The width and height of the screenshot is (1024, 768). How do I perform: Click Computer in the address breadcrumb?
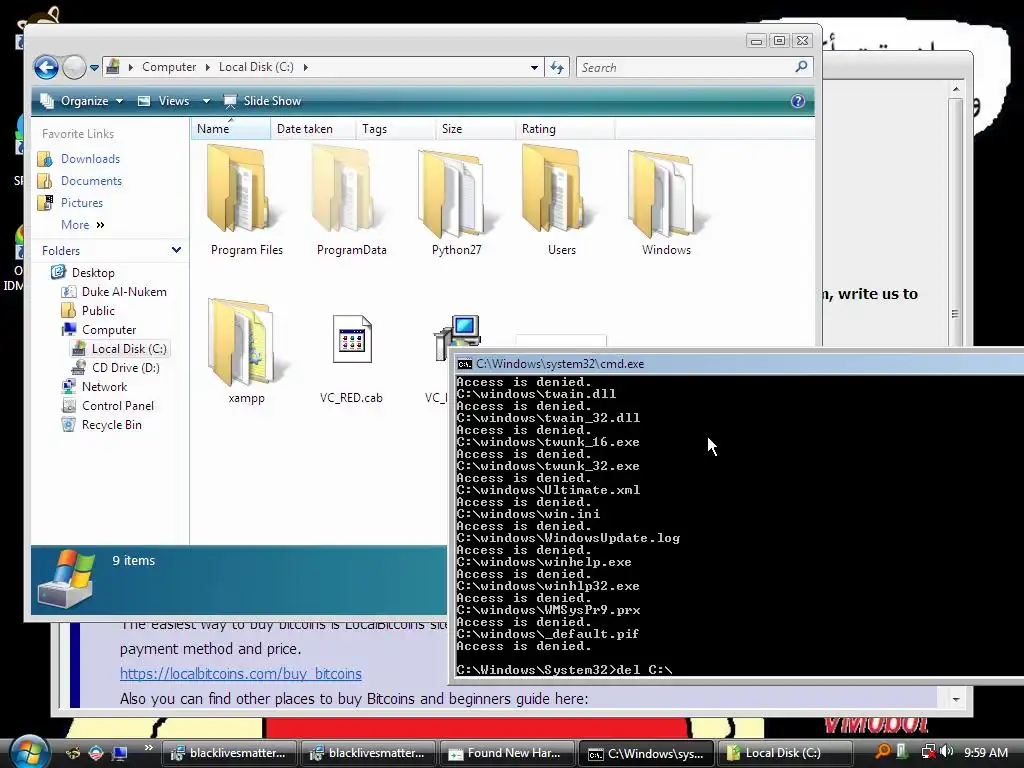coord(169,67)
